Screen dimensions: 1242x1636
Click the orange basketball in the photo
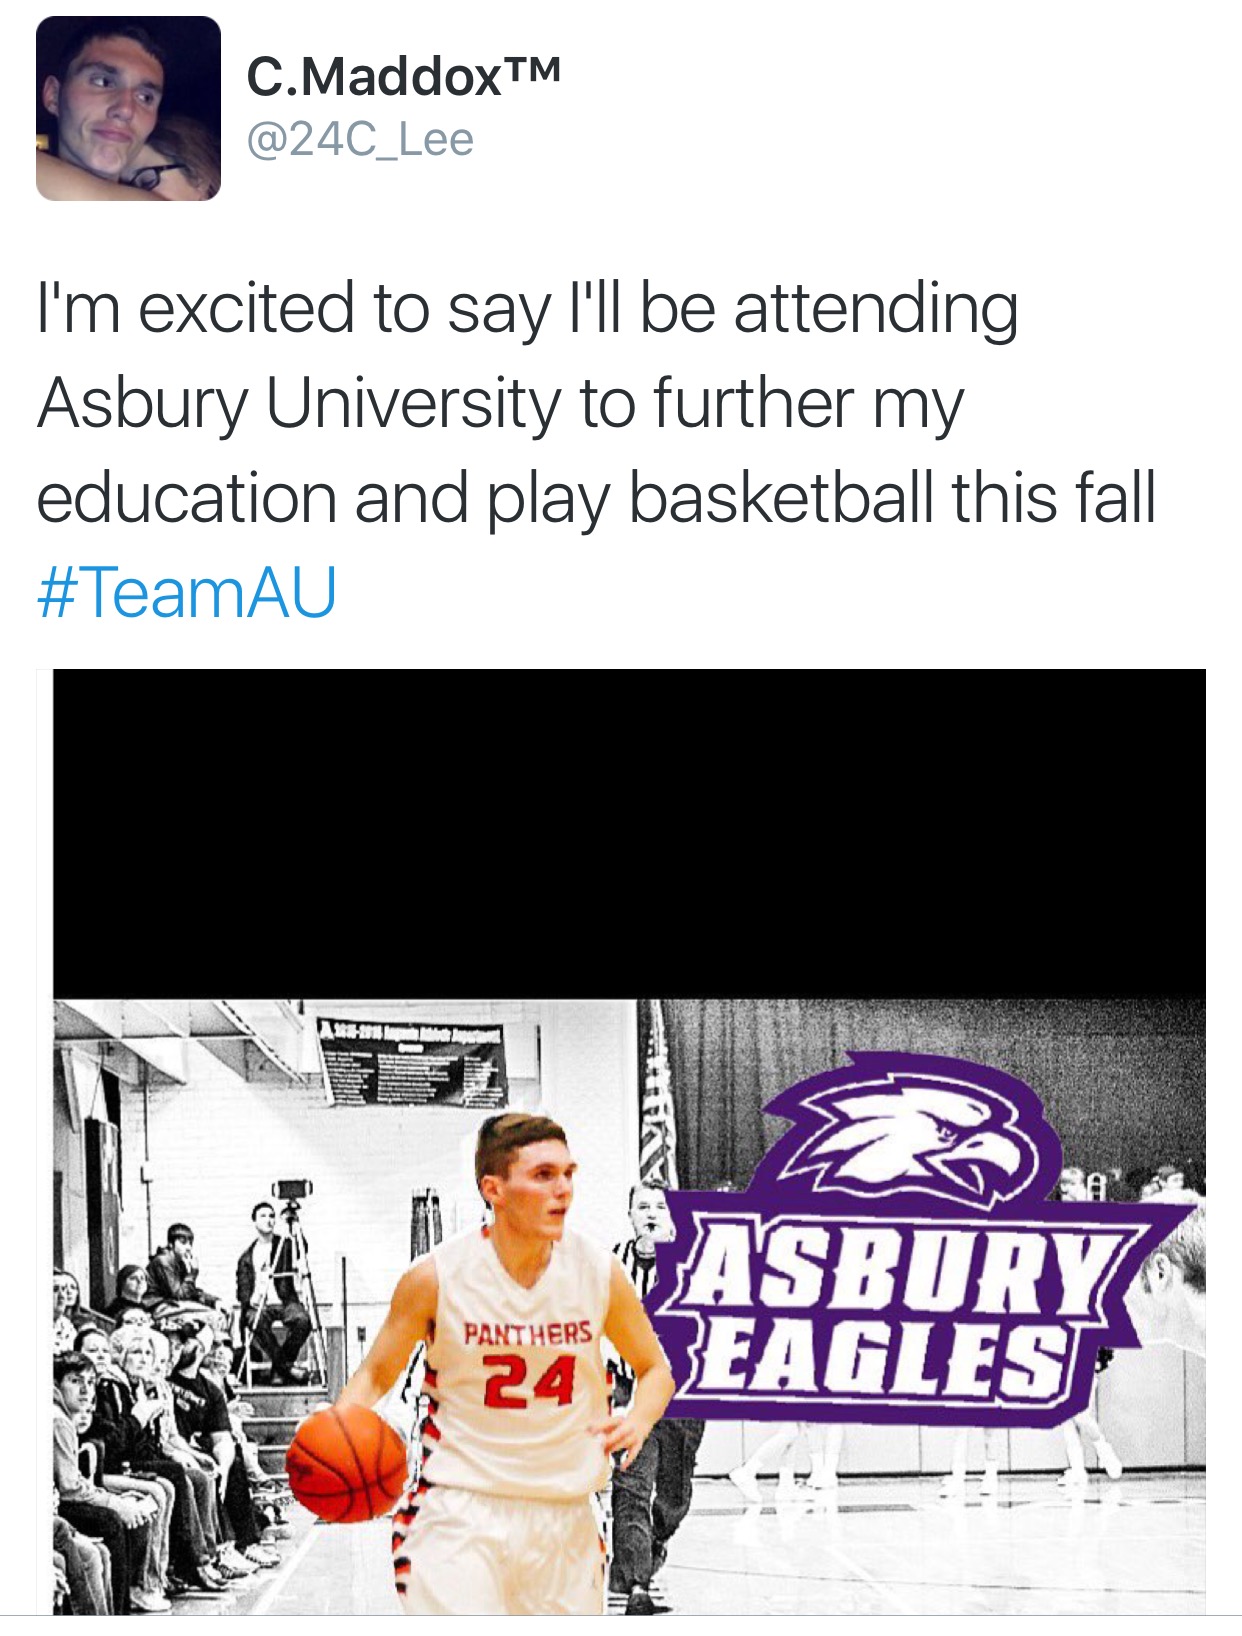[348, 1463]
